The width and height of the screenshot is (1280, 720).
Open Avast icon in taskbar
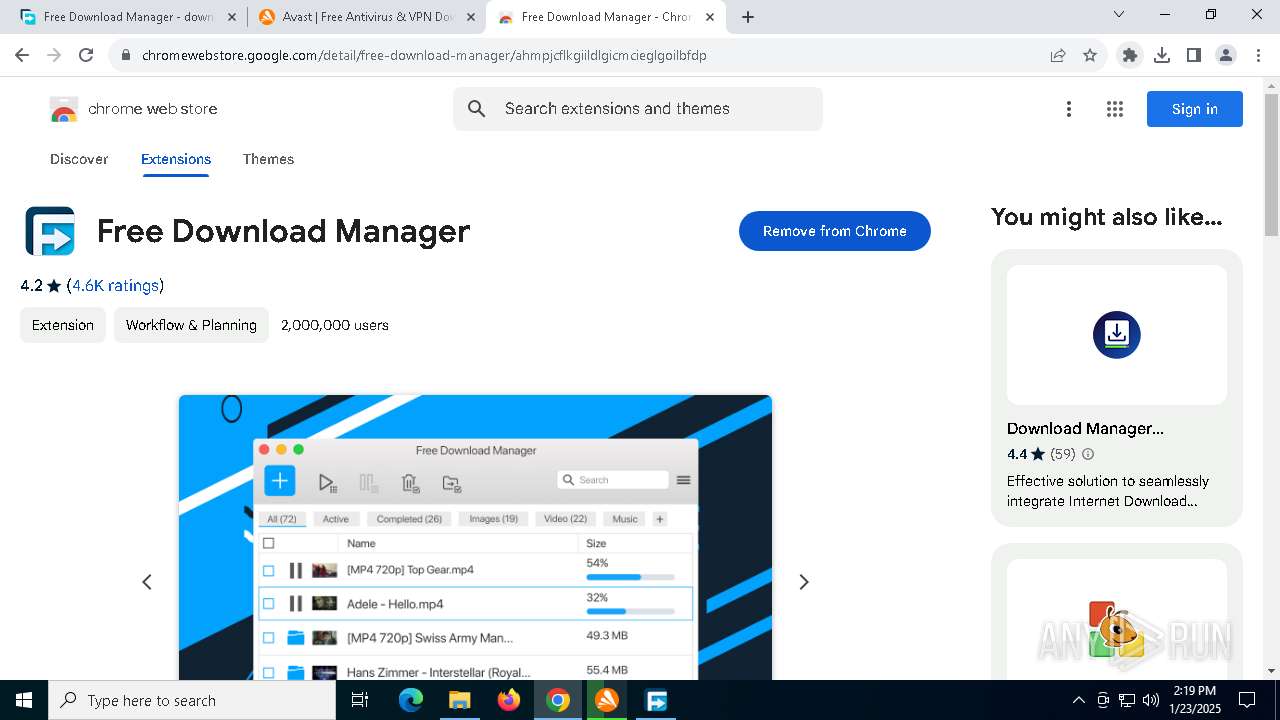point(607,700)
